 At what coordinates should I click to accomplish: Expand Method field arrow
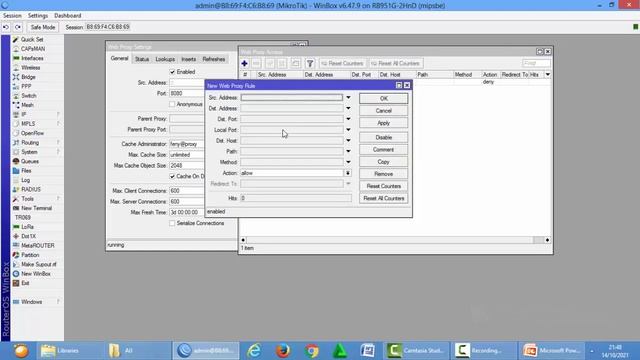coord(348,162)
